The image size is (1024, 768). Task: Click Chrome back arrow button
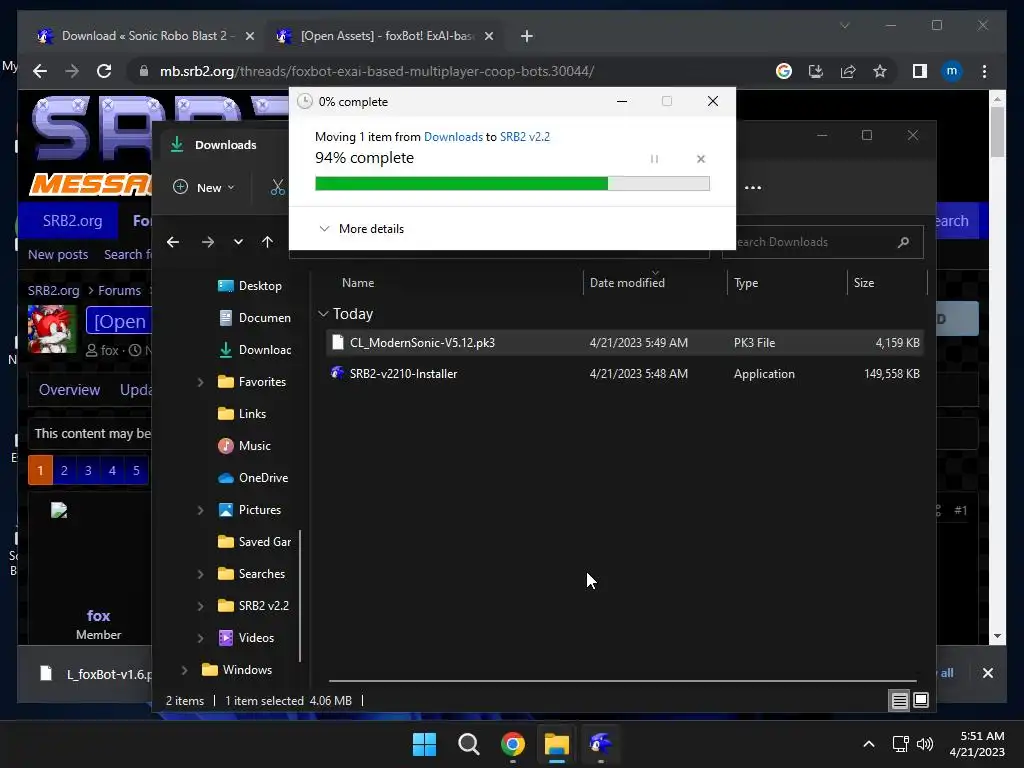click(40, 71)
